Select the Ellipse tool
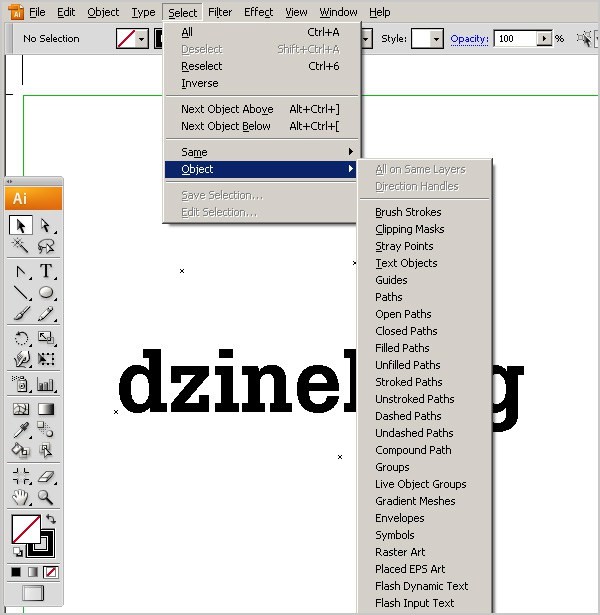This screenshot has width=600, height=615. click(x=45, y=293)
